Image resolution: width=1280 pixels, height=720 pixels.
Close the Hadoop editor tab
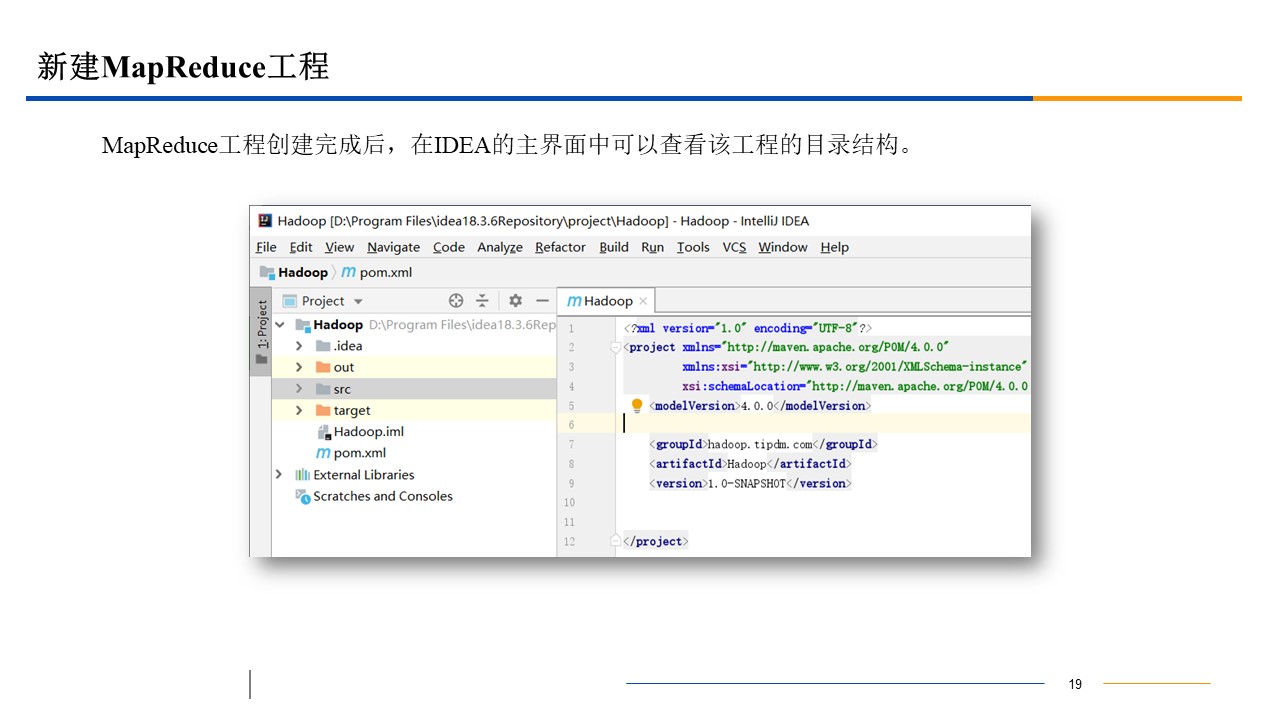point(643,301)
